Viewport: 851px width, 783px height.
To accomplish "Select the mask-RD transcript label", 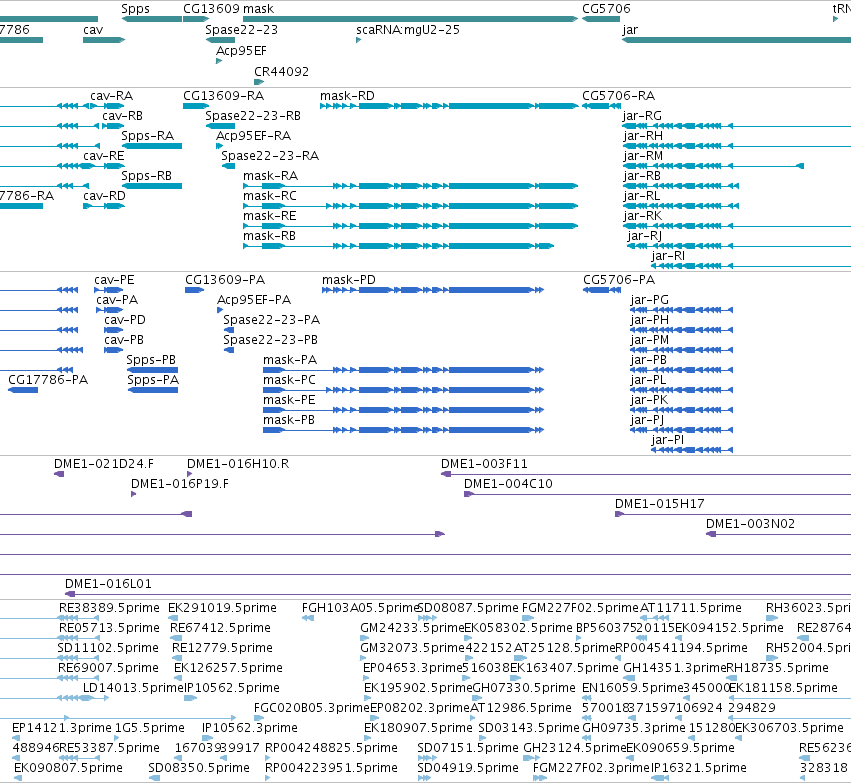I will pos(347,96).
